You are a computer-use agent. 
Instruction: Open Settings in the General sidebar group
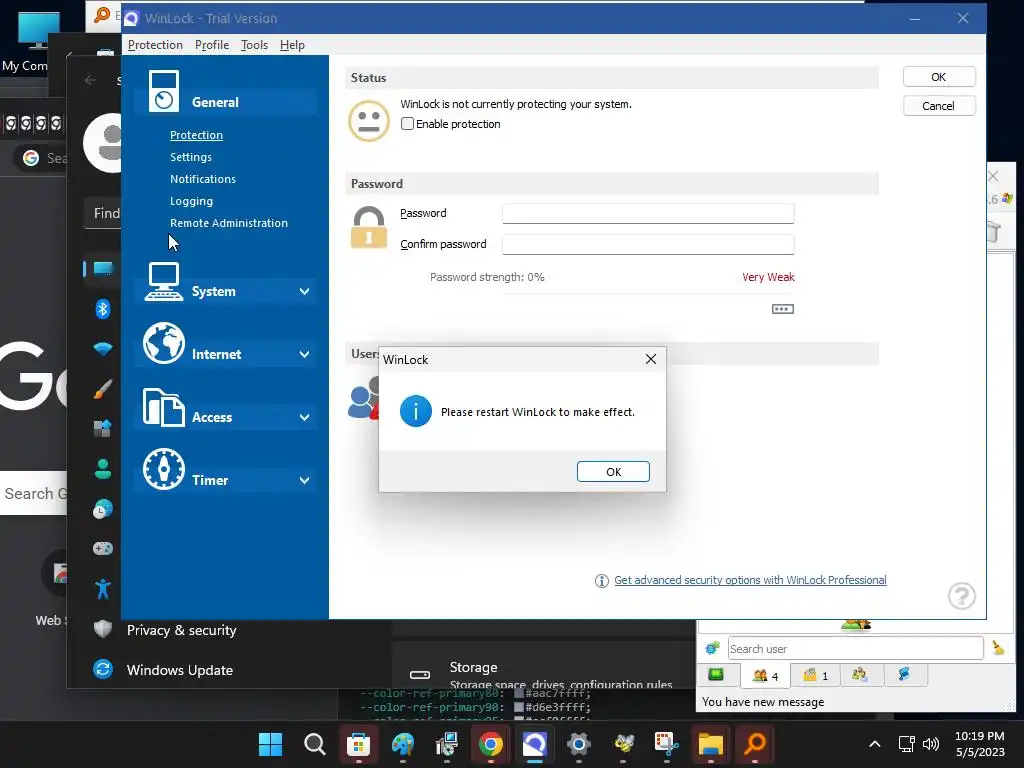(x=191, y=157)
